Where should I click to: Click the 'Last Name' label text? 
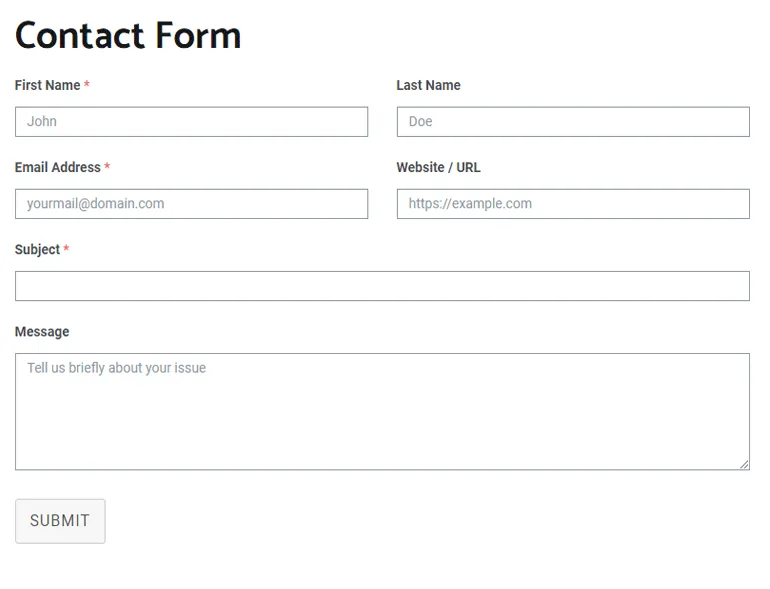click(428, 86)
